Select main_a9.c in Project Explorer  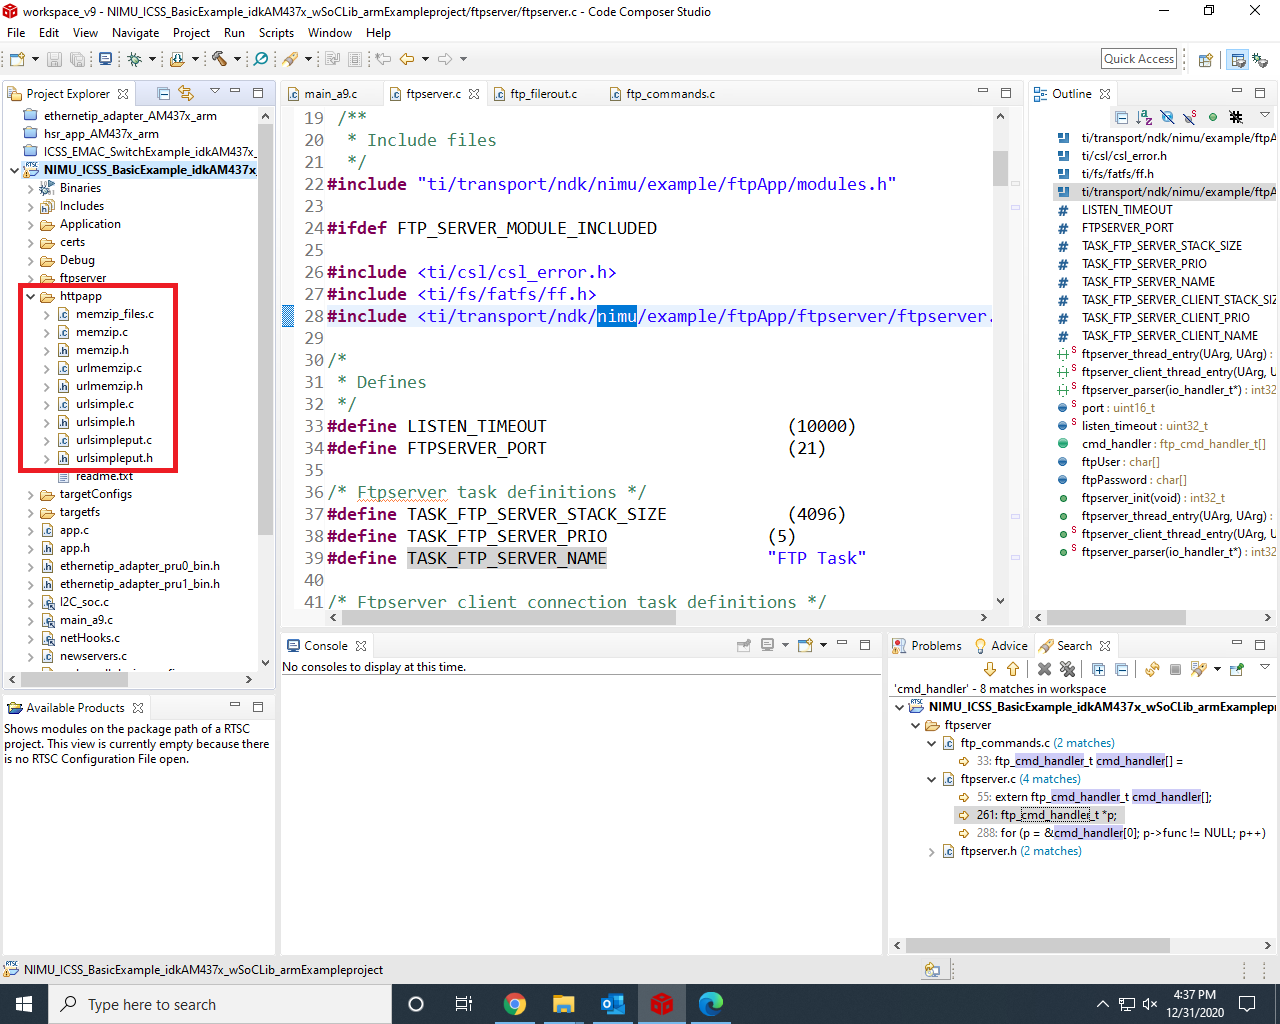click(x=87, y=620)
